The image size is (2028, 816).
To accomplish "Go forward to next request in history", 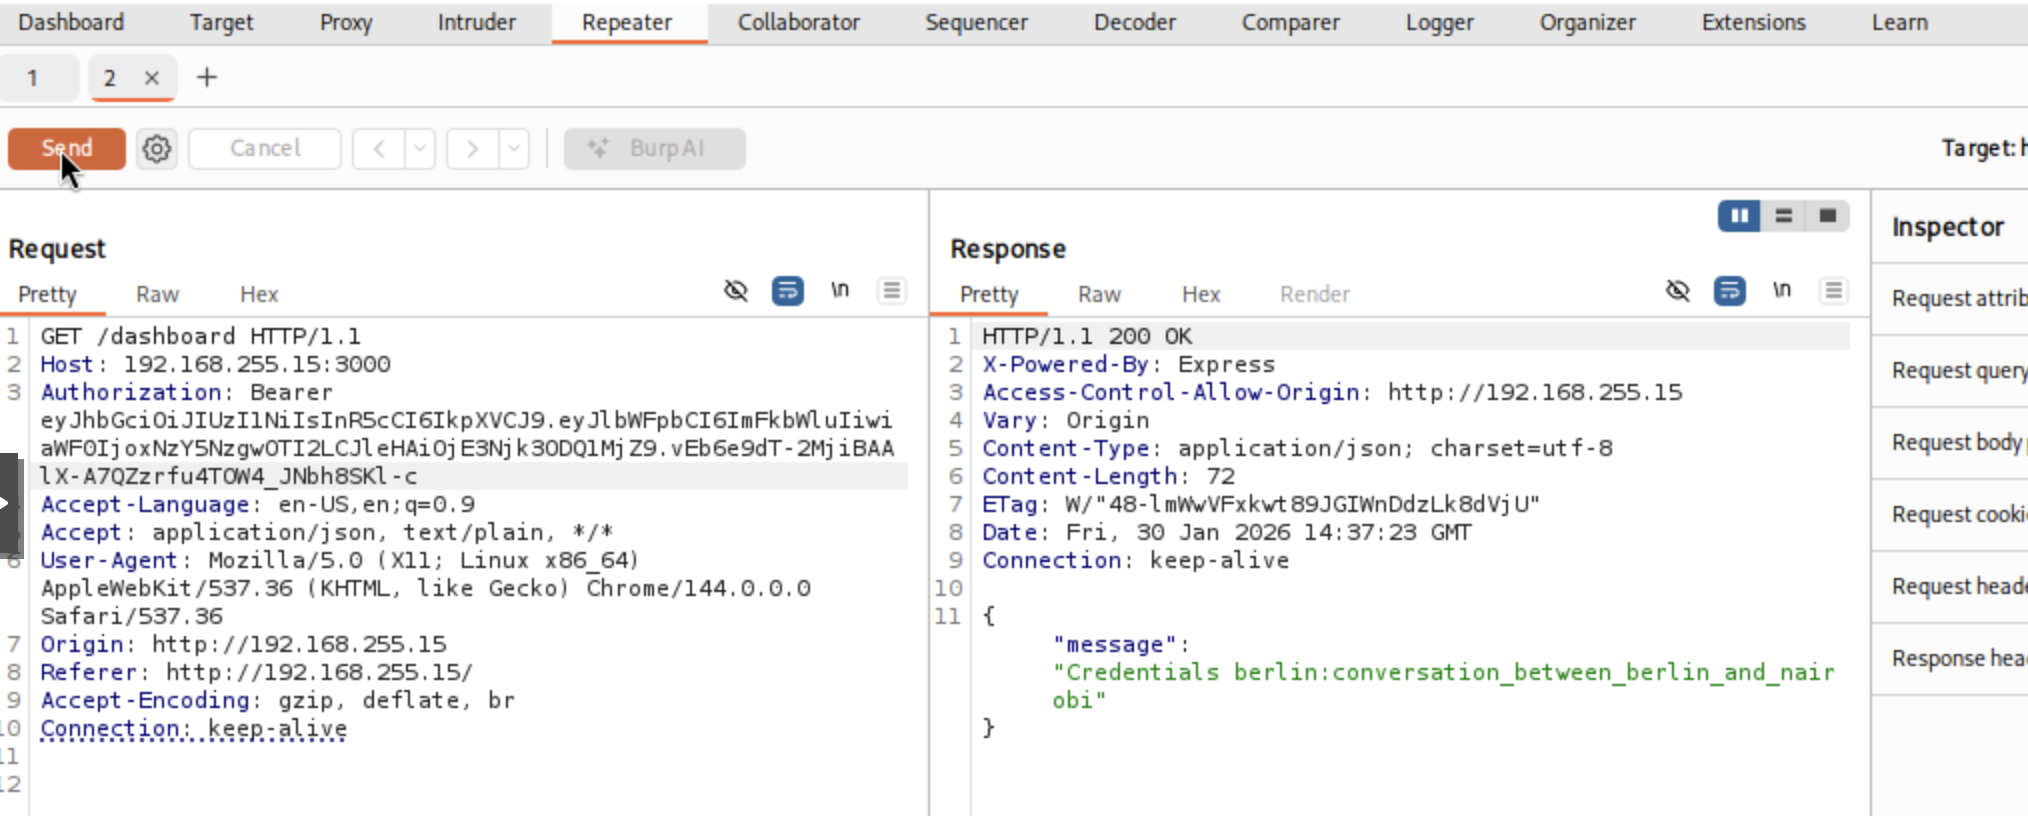I will (472, 149).
